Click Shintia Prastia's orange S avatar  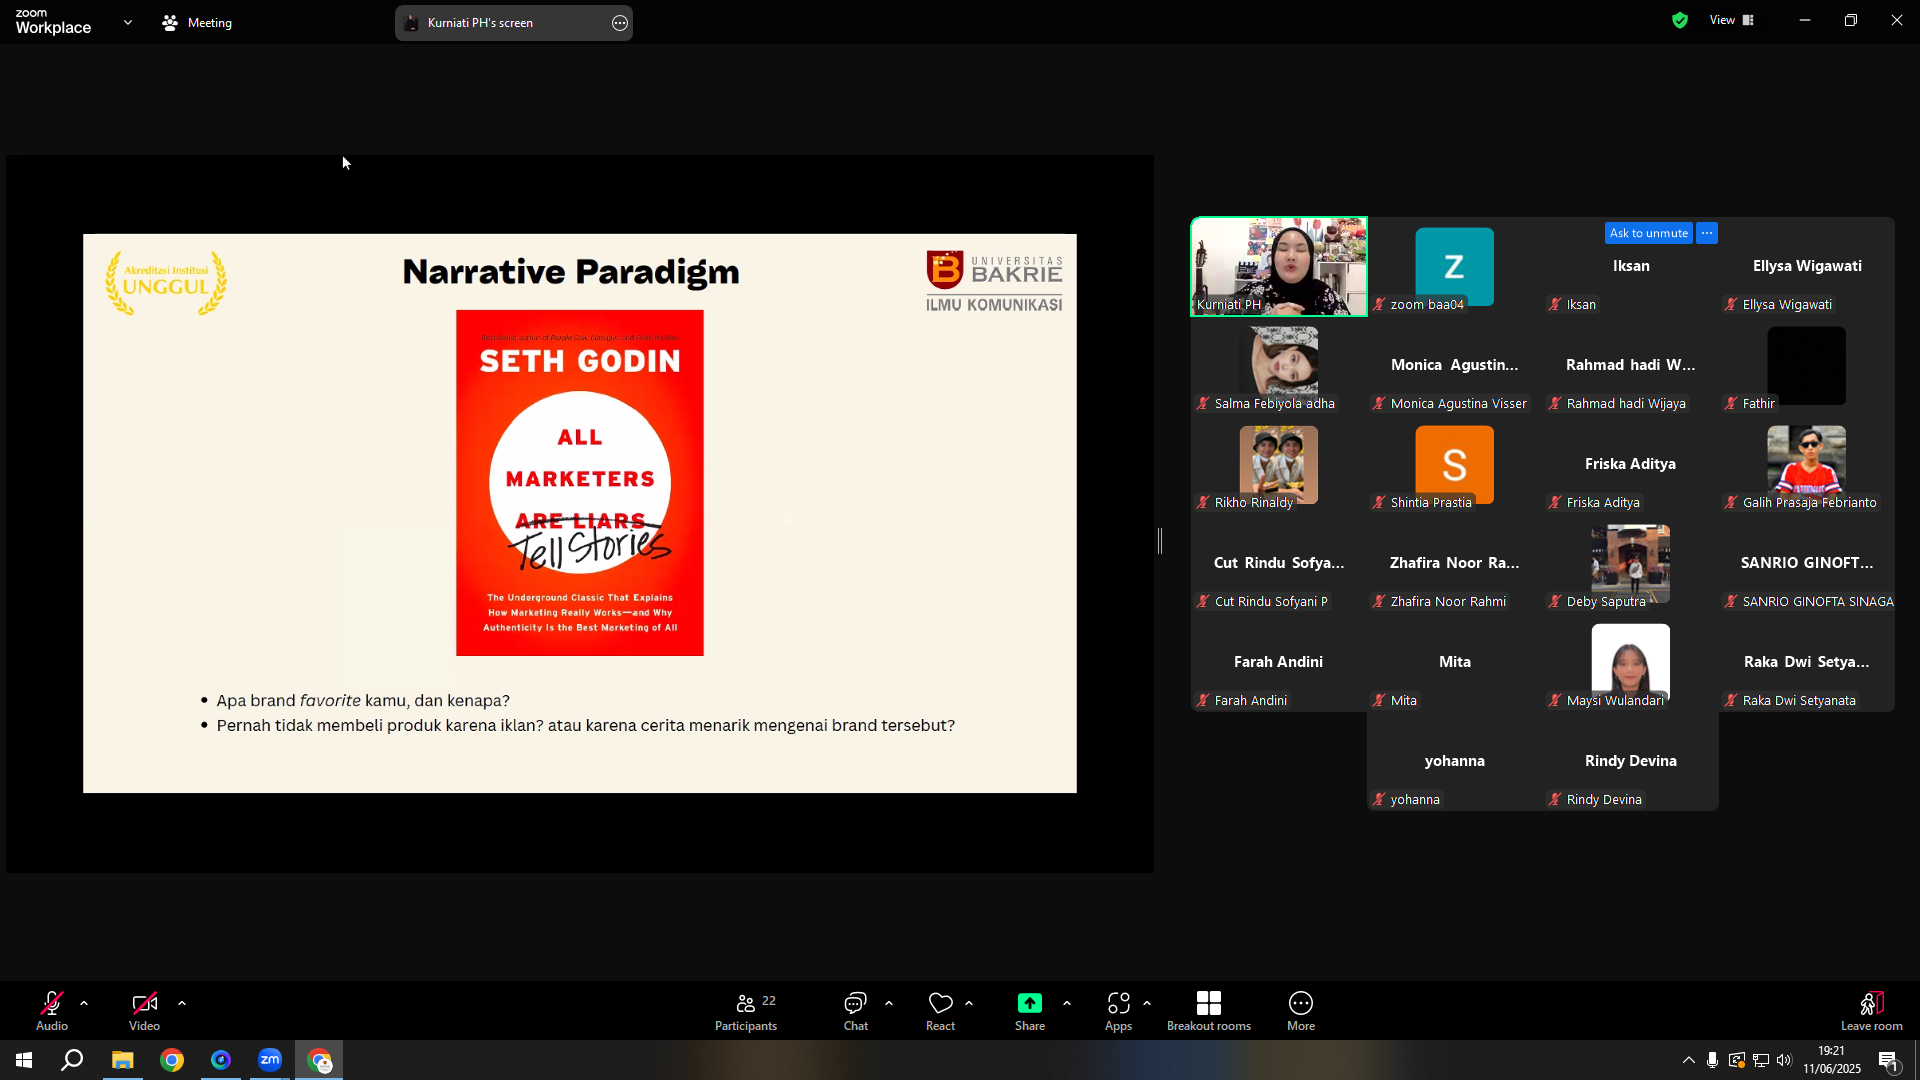click(1455, 464)
